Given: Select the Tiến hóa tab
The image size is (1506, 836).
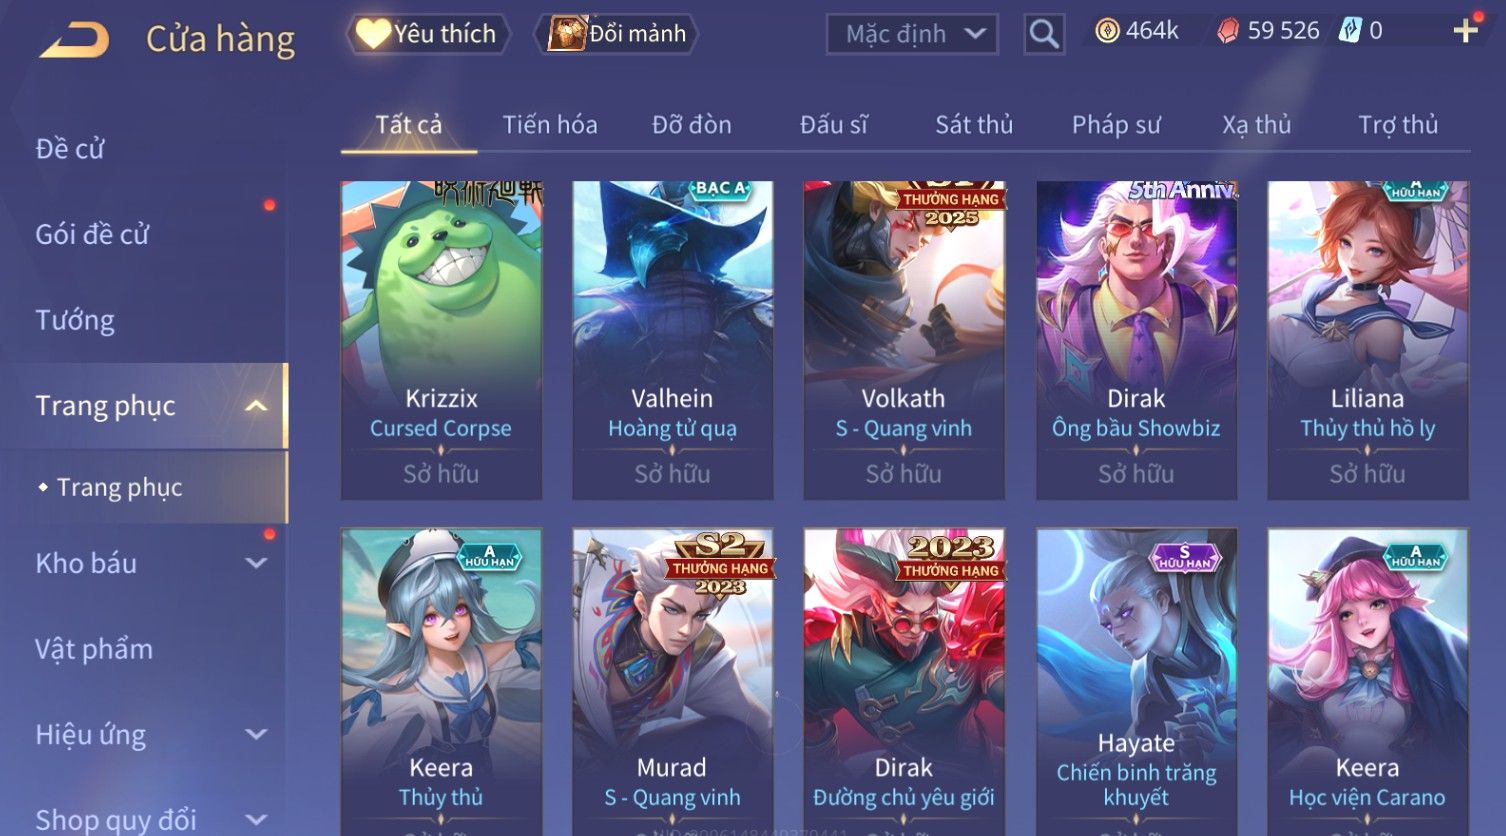Looking at the screenshot, I should point(550,125).
